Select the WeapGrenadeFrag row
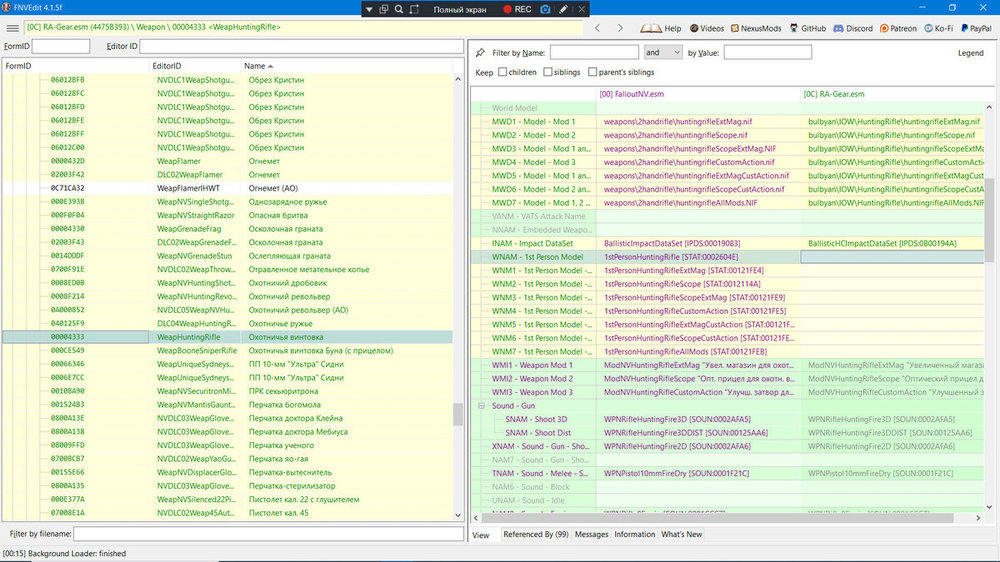This screenshot has height=562, width=1000. coord(228,229)
